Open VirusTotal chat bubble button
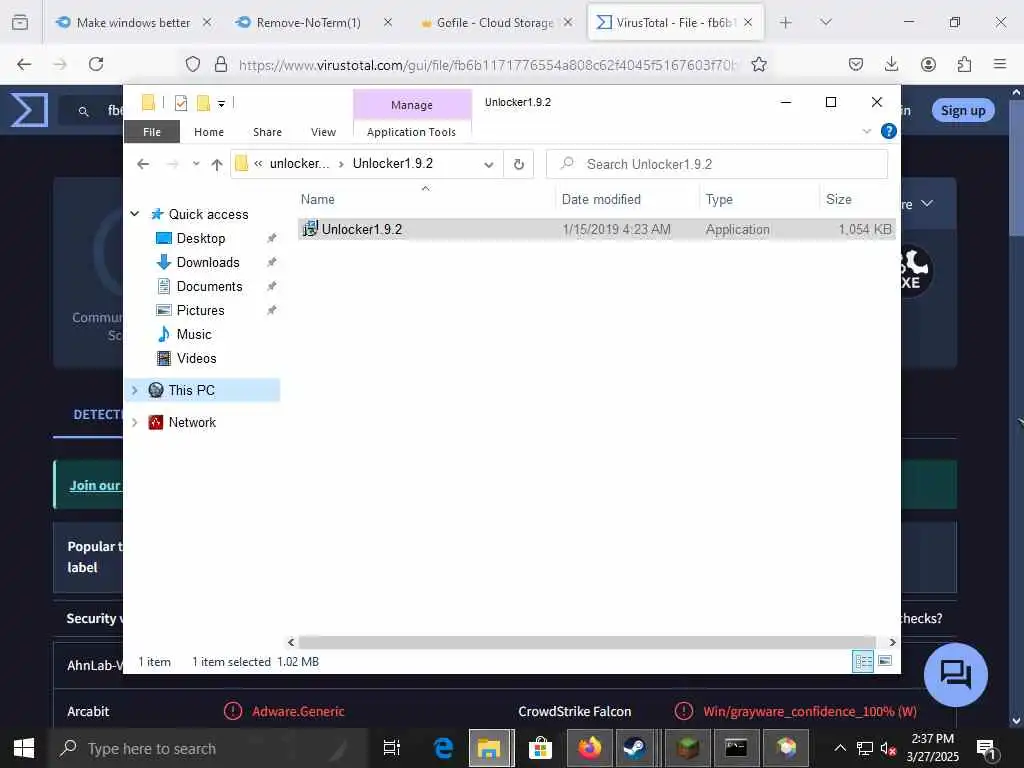 955,675
